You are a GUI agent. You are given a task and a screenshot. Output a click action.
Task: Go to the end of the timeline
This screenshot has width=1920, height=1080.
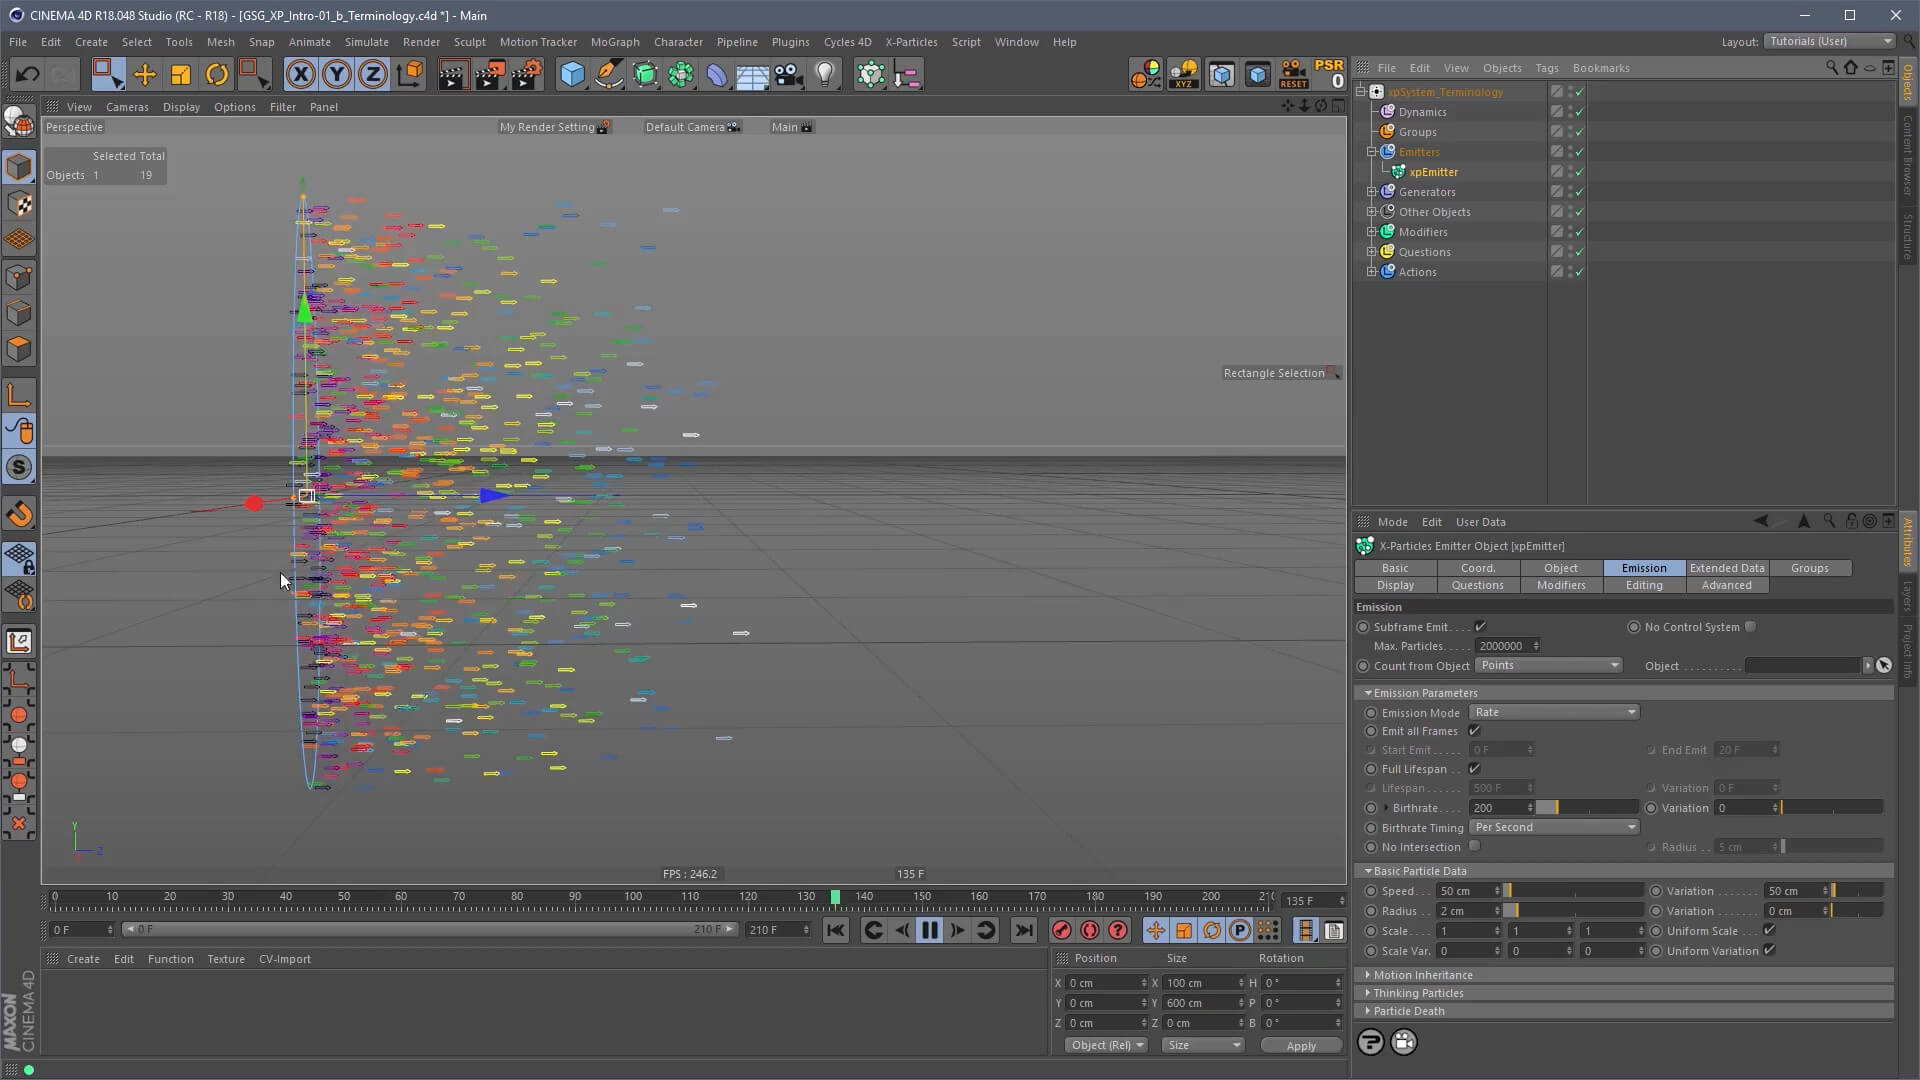pyautogui.click(x=1024, y=930)
